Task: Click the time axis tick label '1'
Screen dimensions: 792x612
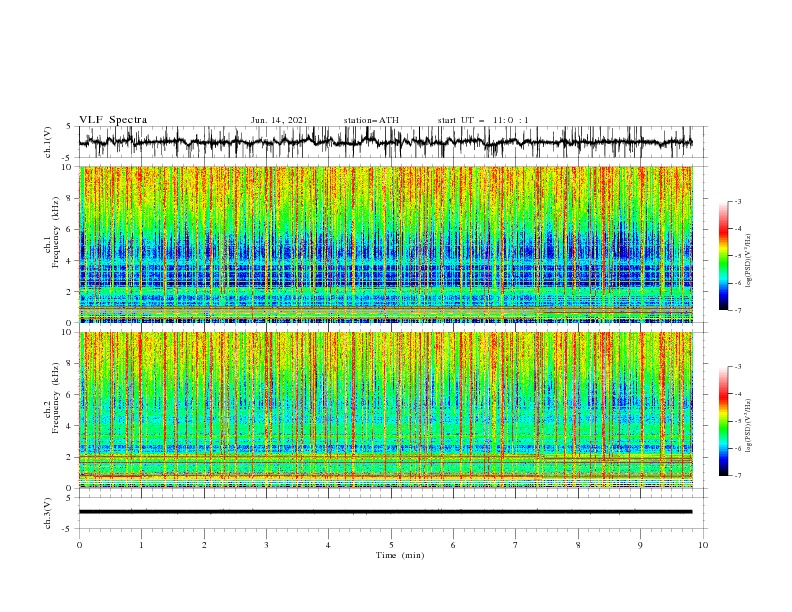Action: click(x=141, y=545)
